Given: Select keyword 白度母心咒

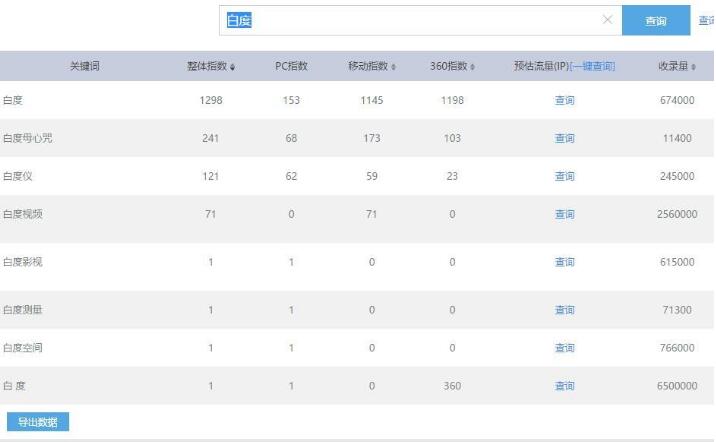Looking at the screenshot, I should click(x=27, y=138).
